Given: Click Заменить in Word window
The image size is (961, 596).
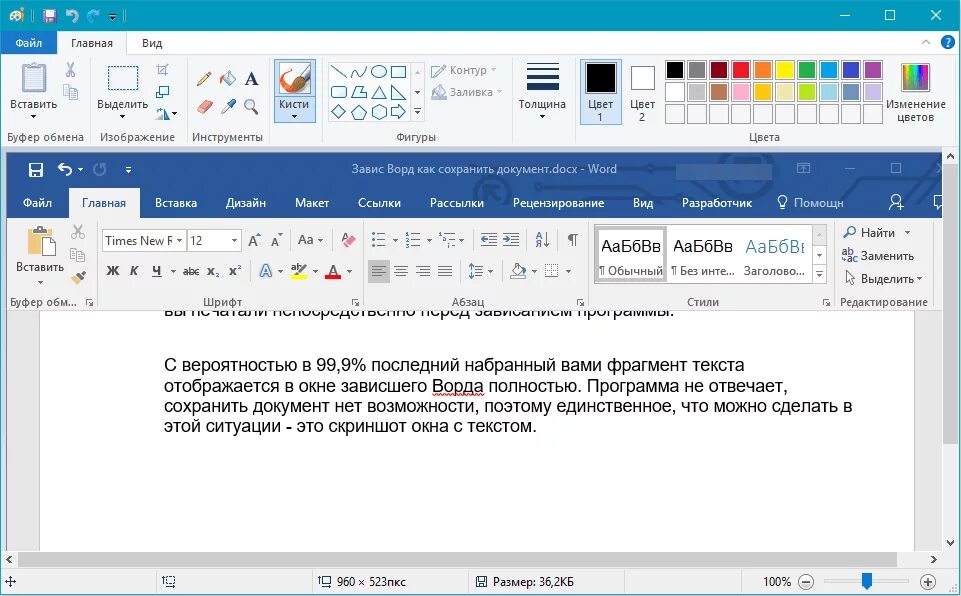Looking at the screenshot, I should click(878, 256).
